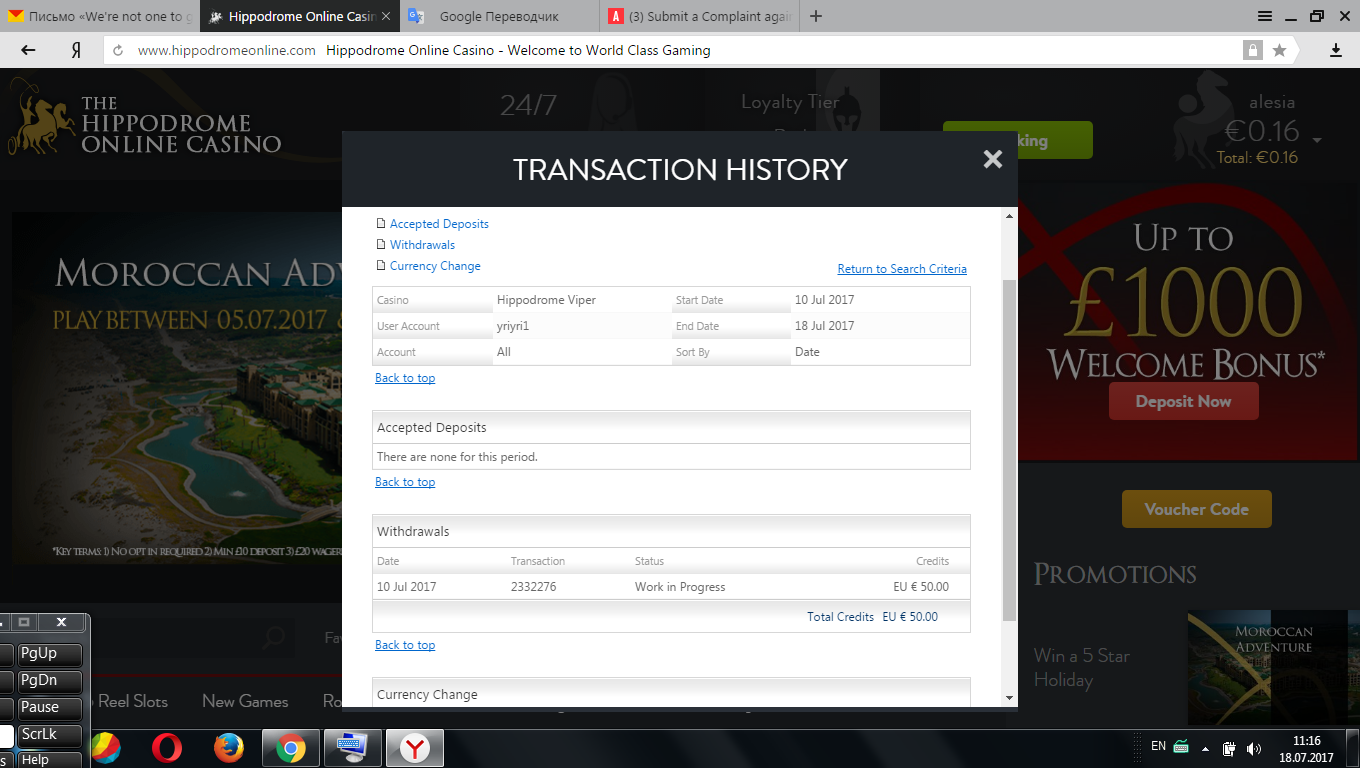Viewport: 1360px width, 768px height.
Task: Click Return to Search Criteria
Action: pos(902,269)
